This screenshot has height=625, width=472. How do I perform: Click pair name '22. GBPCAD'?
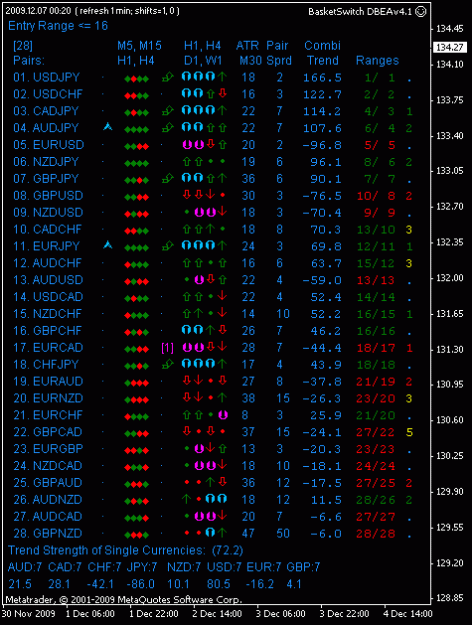tap(48, 432)
